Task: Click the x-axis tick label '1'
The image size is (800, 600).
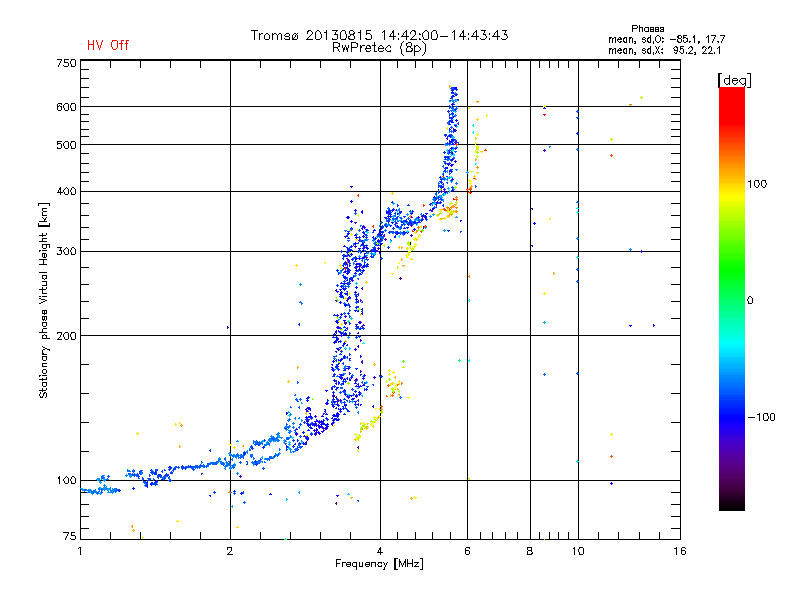Action: click(80, 551)
